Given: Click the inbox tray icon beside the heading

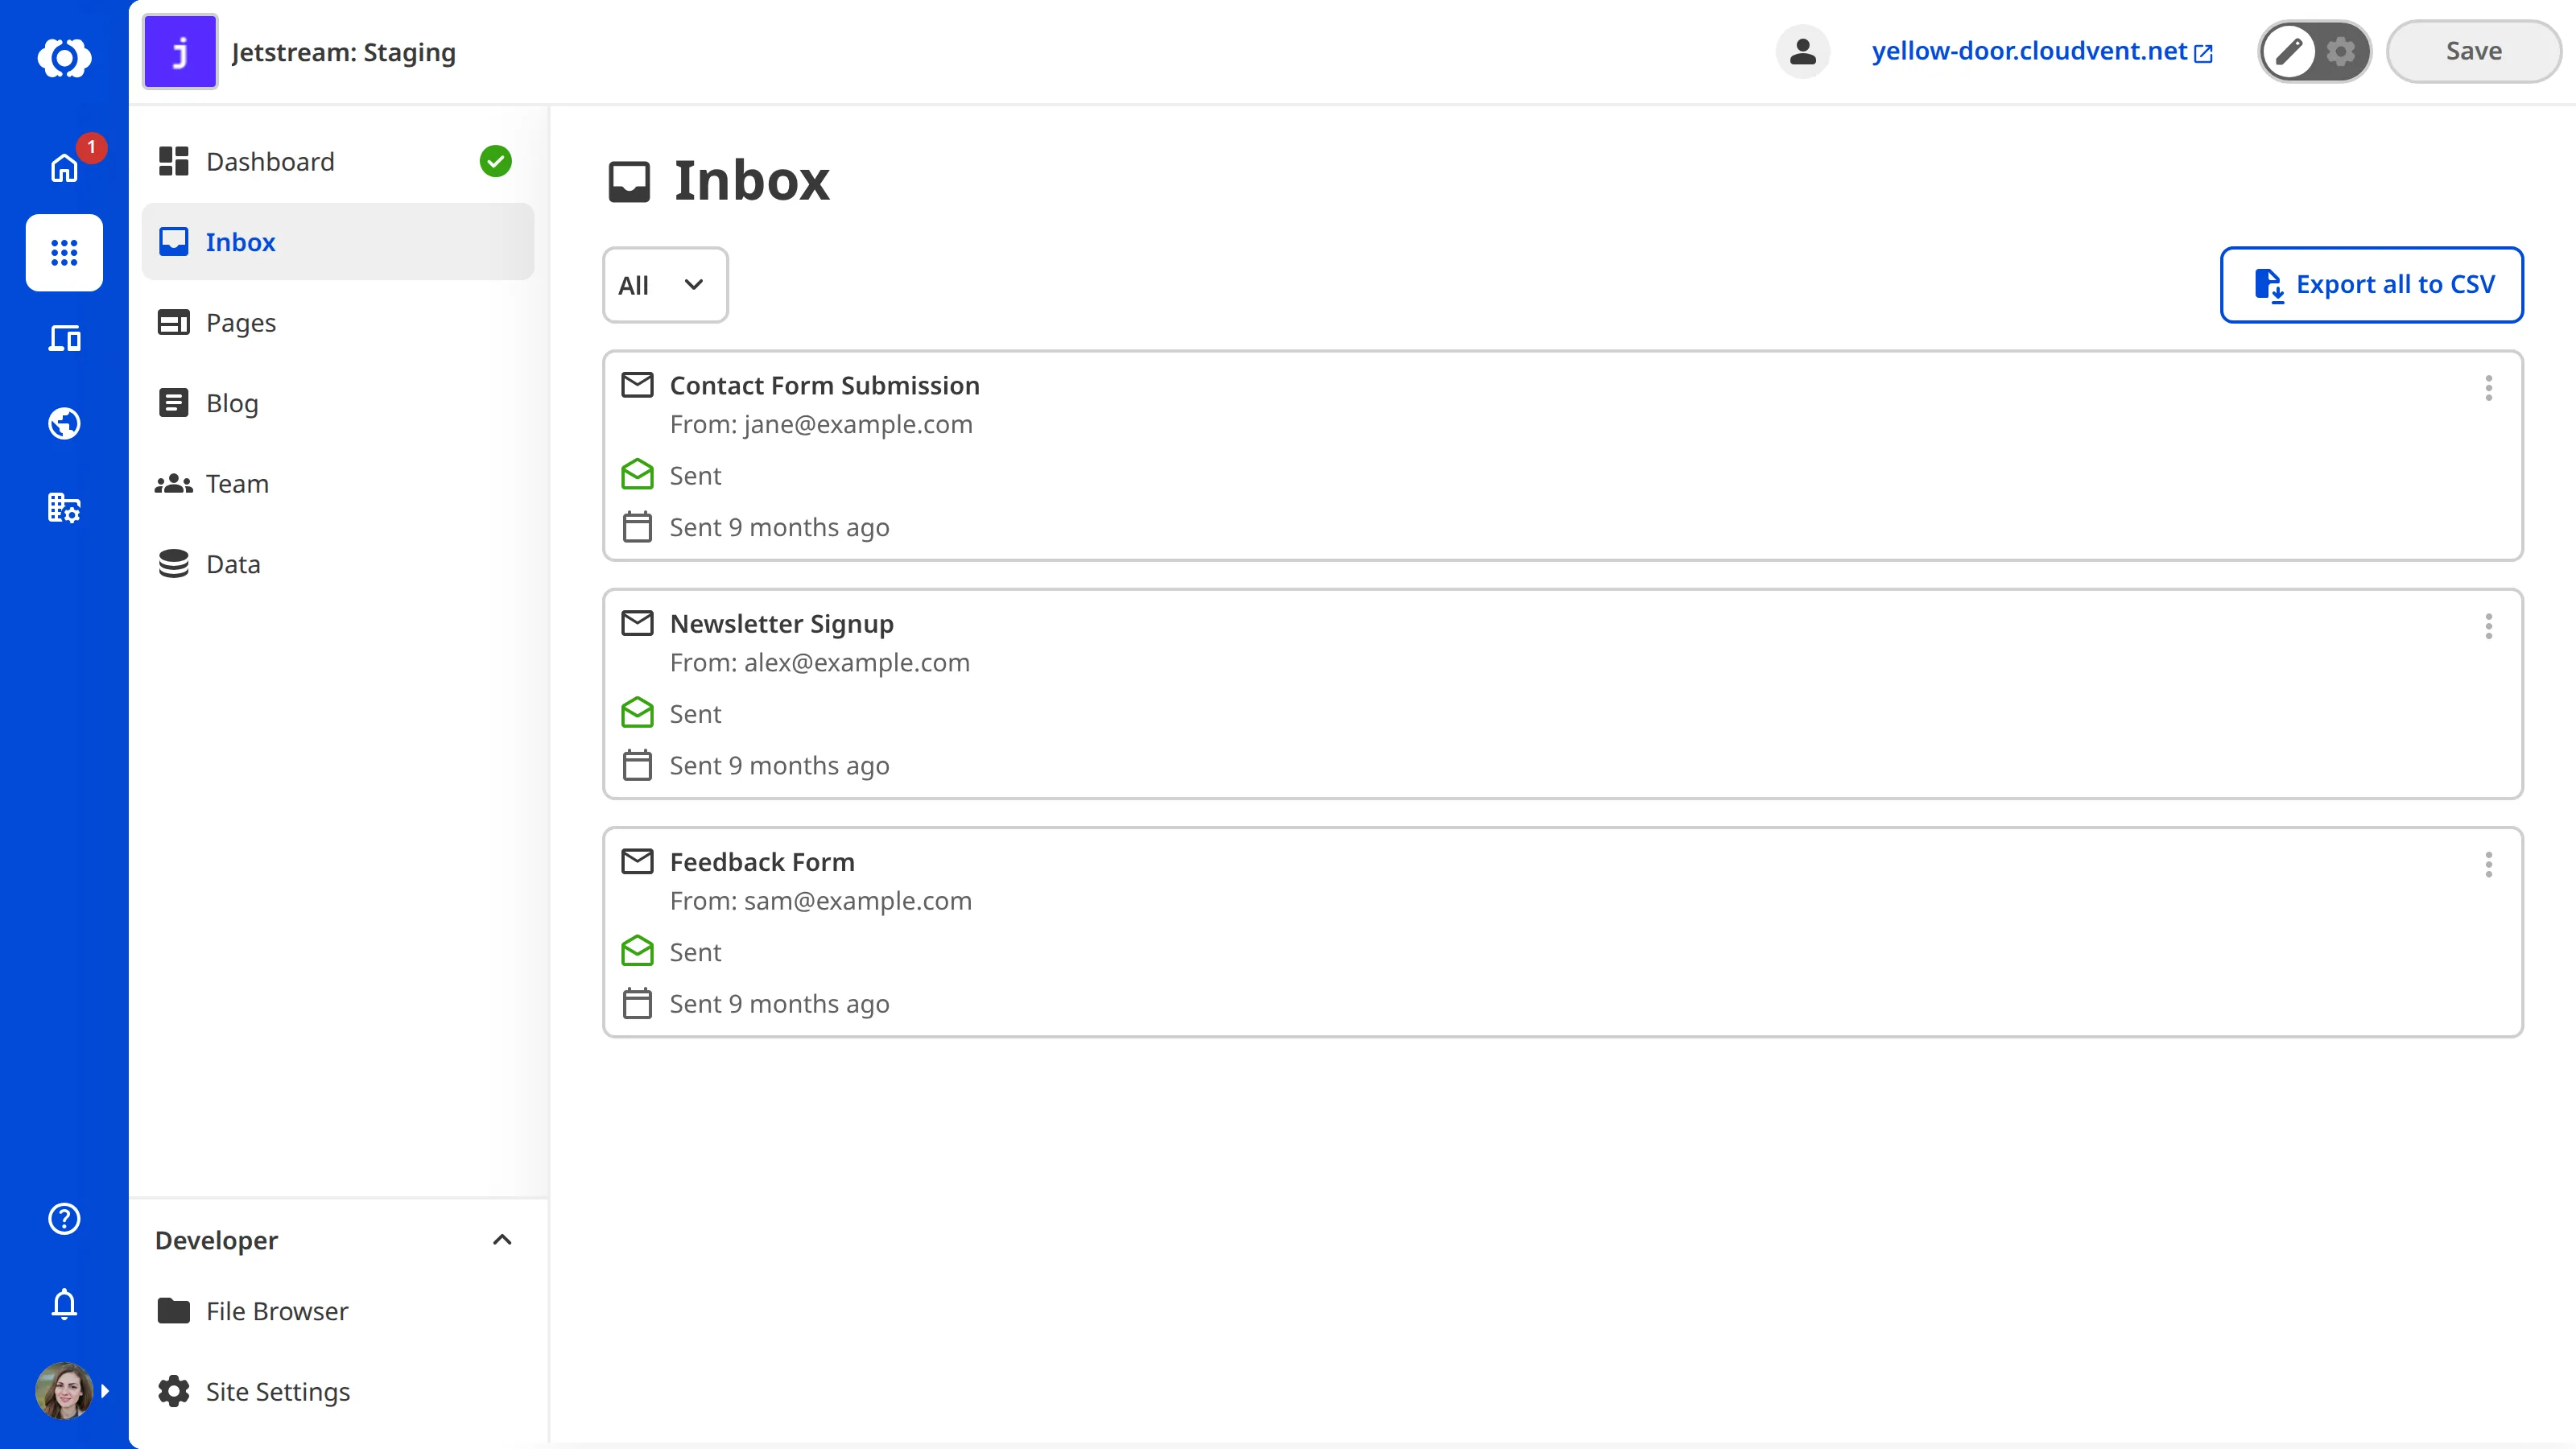Looking at the screenshot, I should [629, 182].
